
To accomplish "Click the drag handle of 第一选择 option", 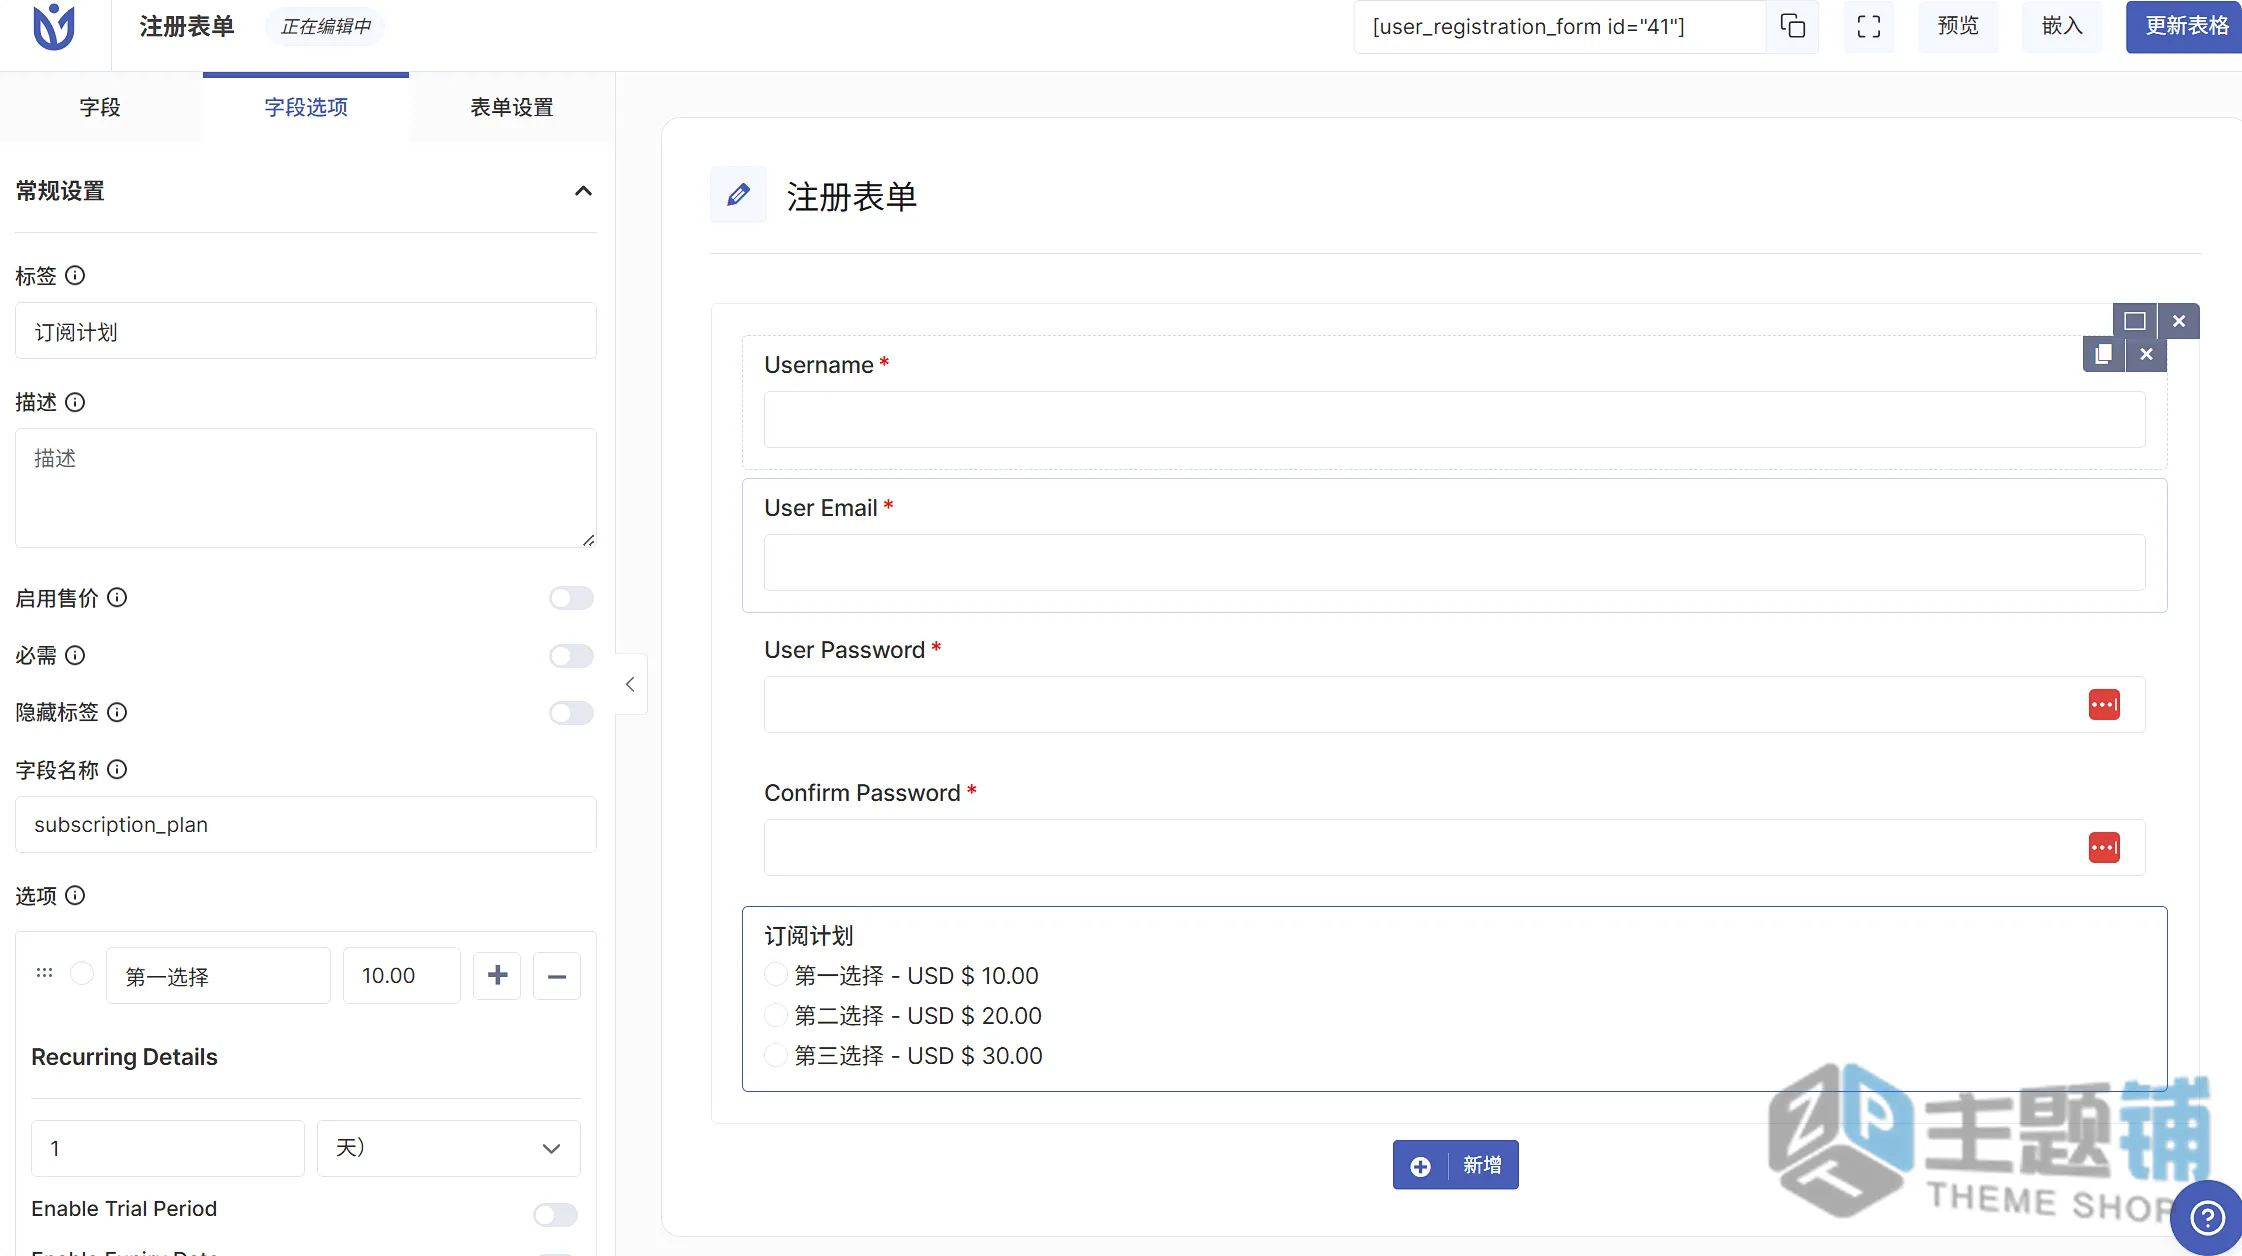I will 44,972.
